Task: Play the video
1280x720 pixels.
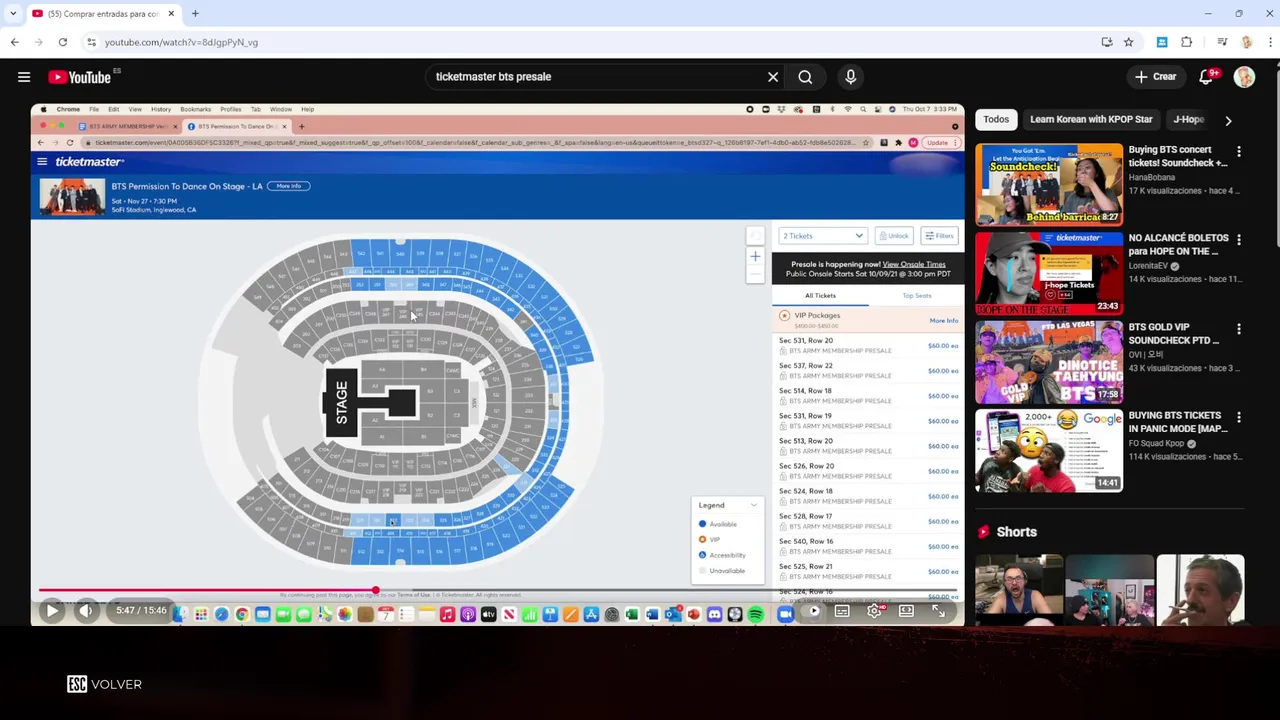Action: (52, 611)
